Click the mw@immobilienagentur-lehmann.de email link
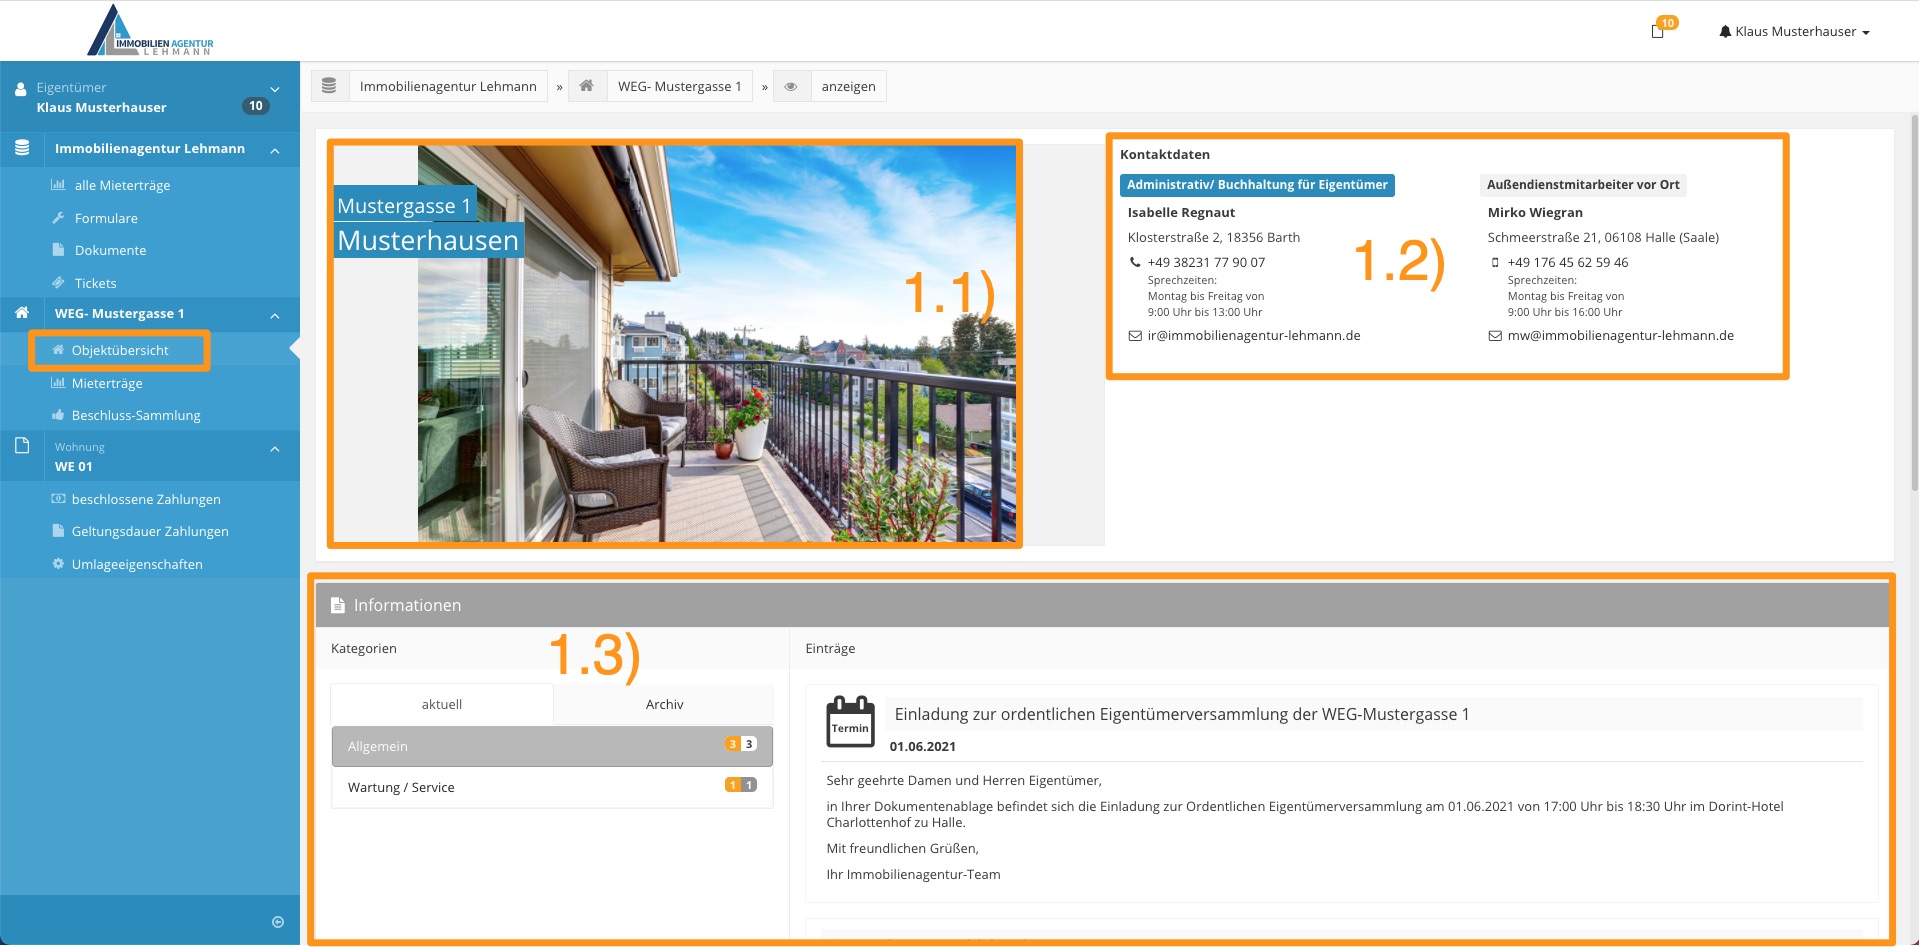The image size is (1919, 947). (x=1620, y=336)
